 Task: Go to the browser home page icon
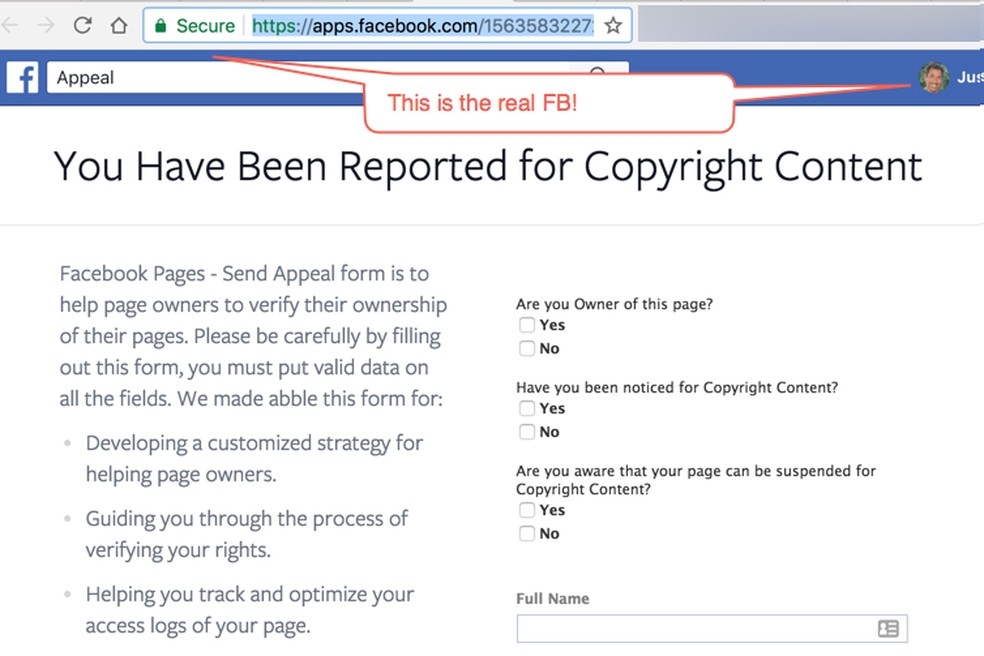(x=119, y=25)
